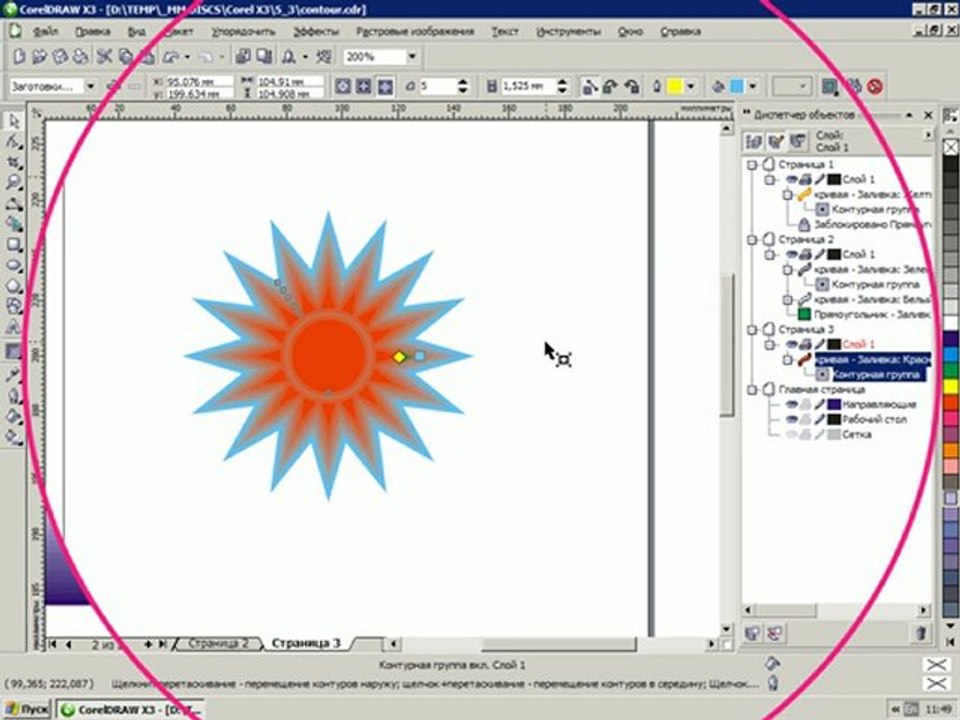Click the Cut scissors icon
This screenshot has width=960, height=720.
pyautogui.click(x=104, y=56)
